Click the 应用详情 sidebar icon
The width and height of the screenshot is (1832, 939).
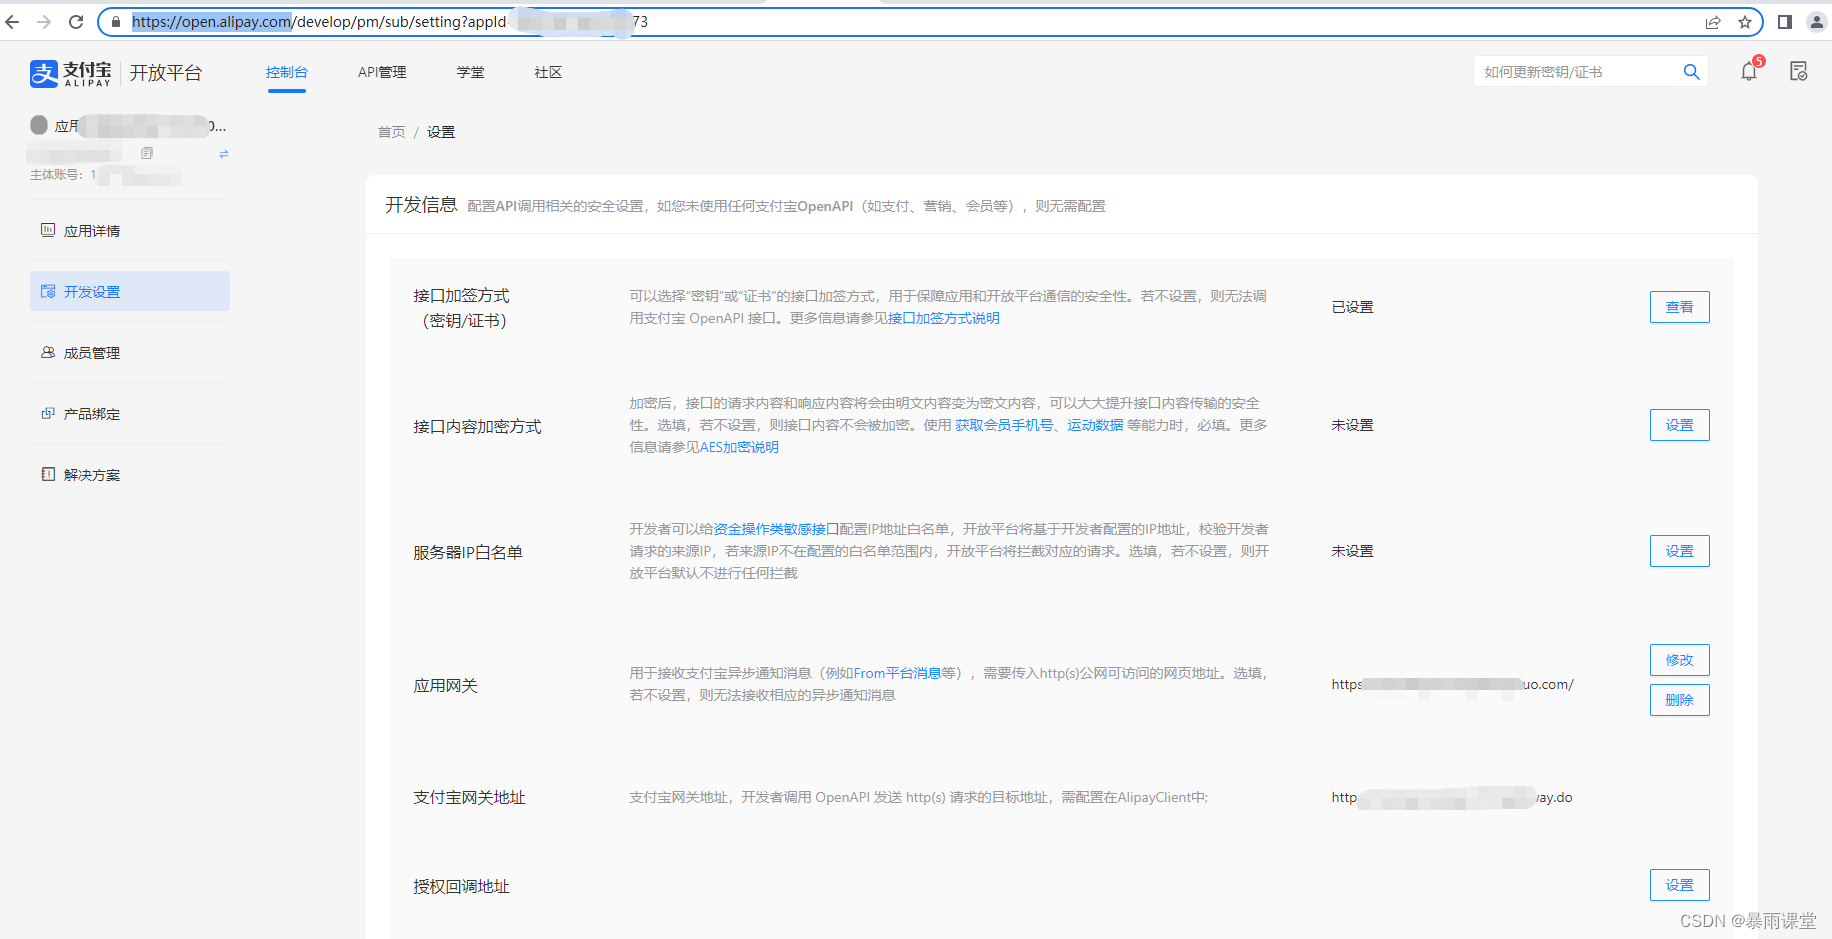tap(48, 230)
